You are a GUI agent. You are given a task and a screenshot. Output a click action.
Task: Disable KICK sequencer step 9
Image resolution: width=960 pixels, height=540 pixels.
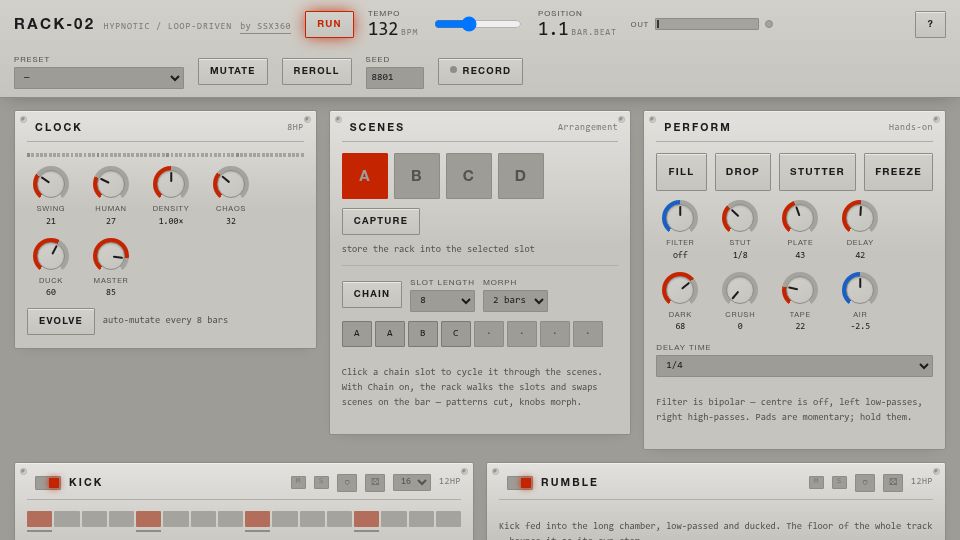pyautogui.click(x=257, y=519)
